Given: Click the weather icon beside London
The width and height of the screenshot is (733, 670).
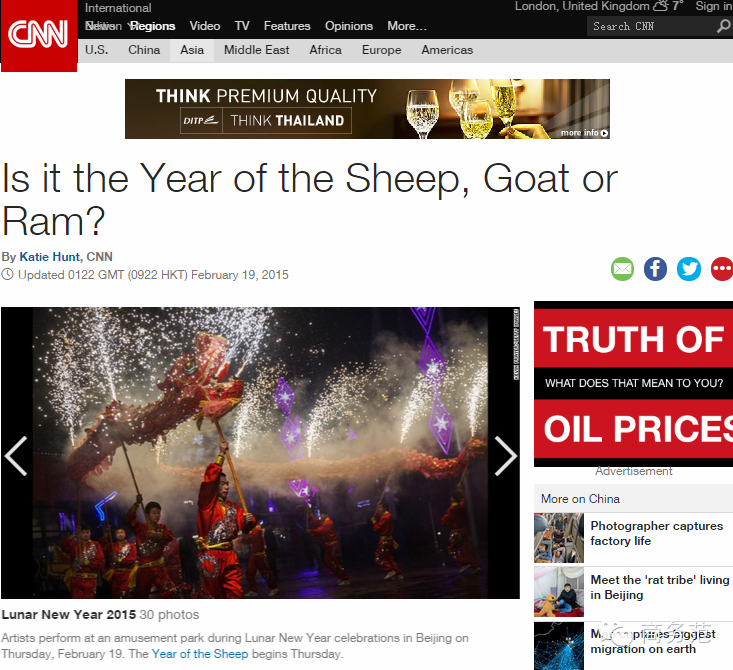Looking at the screenshot, I should coord(661,6).
